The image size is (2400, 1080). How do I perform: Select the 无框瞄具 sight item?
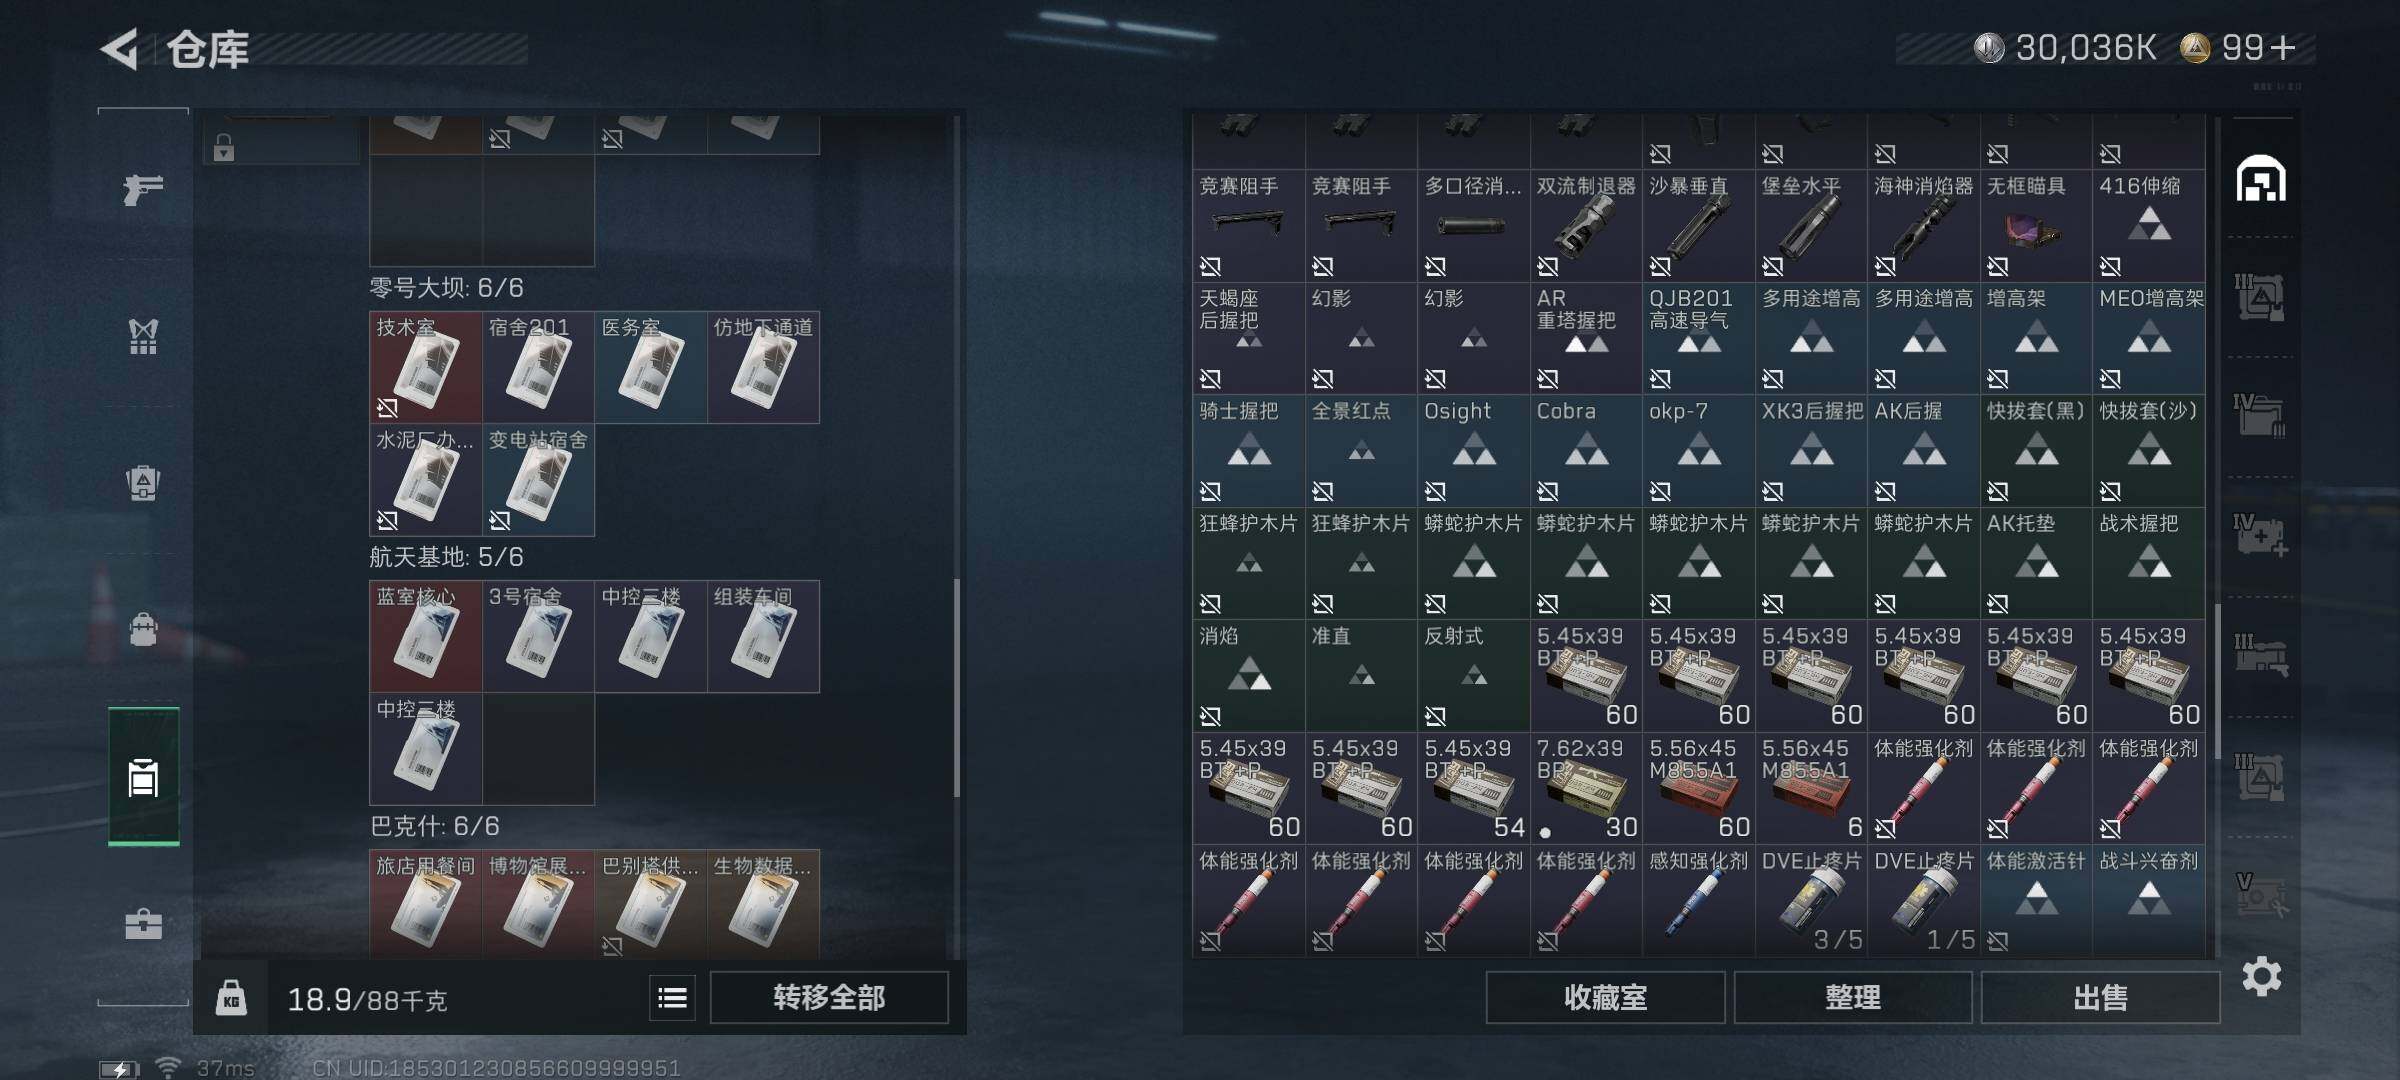(x=2036, y=225)
